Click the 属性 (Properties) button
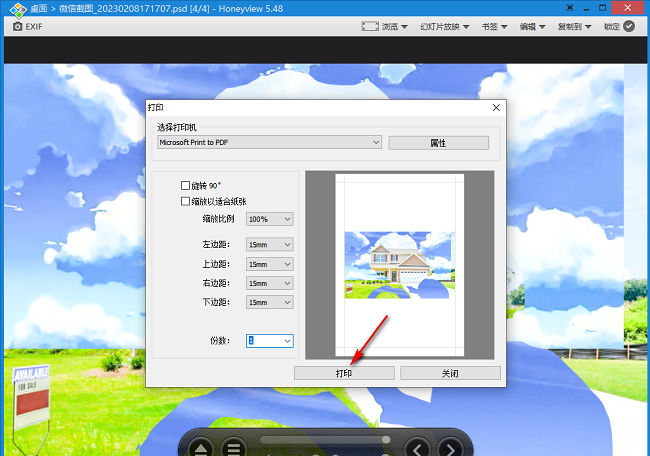The height and width of the screenshot is (456, 650). (x=438, y=143)
